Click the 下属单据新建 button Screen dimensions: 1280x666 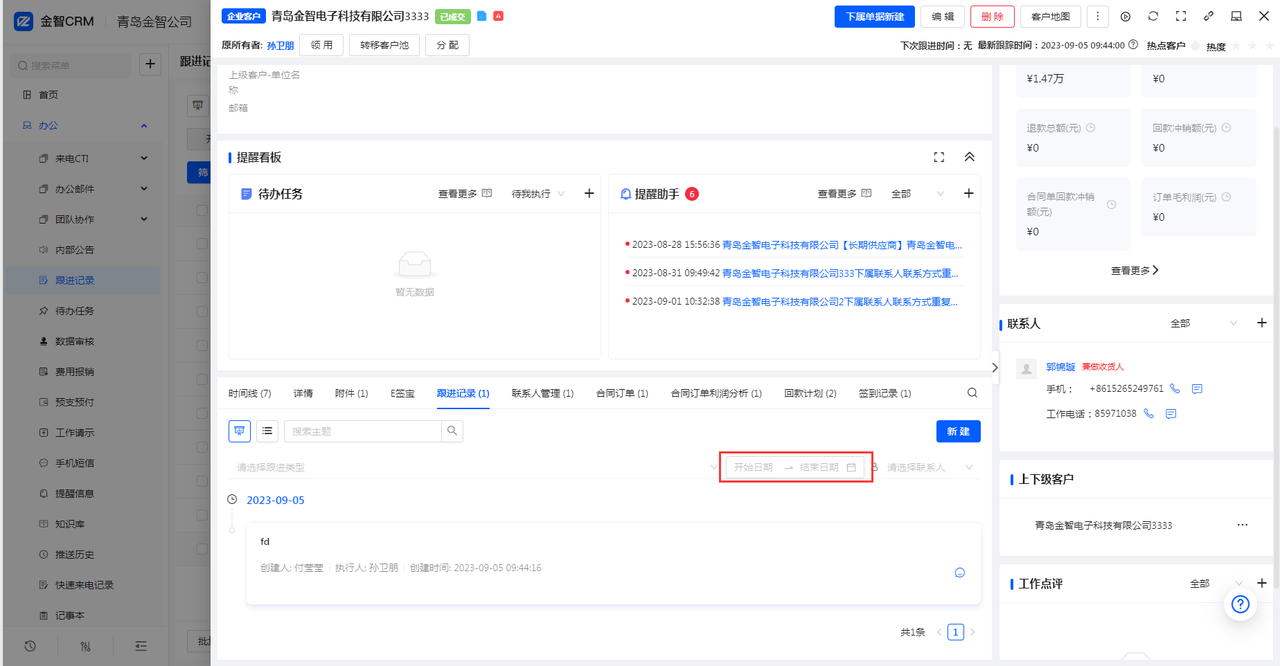point(874,17)
